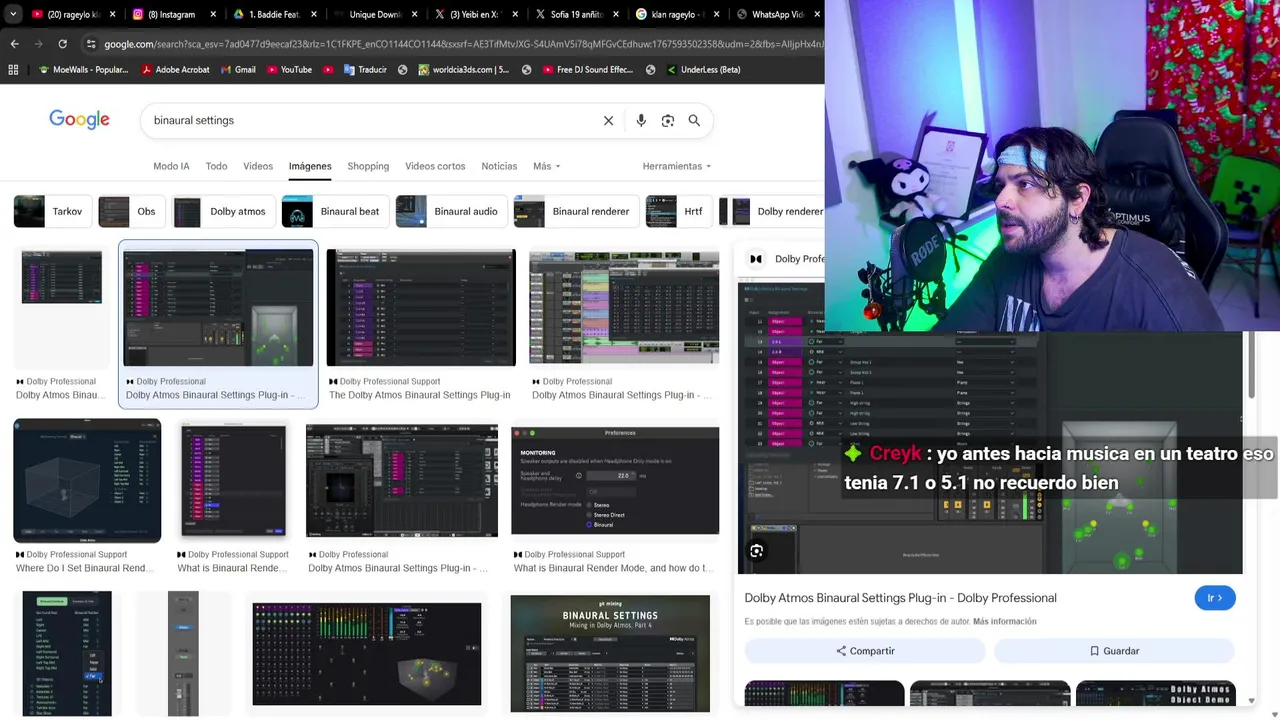
Task: Switch to the Modo IA results tab
Action: 171,166
